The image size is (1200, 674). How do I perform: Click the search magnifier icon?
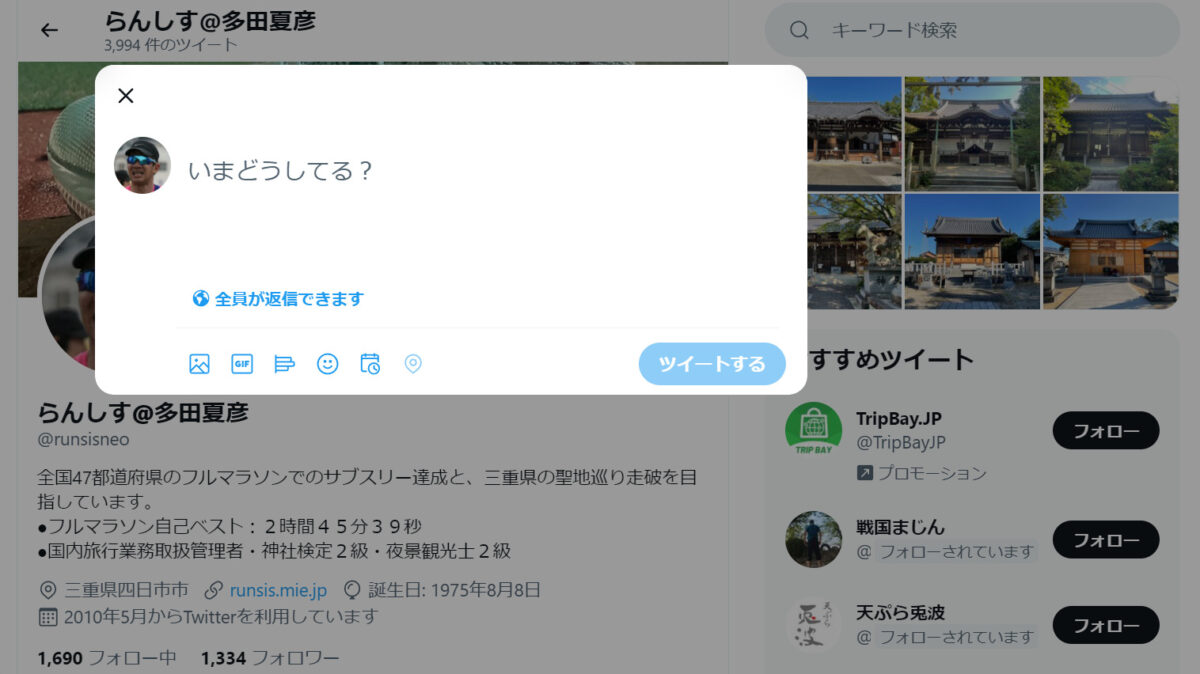(798, 30)
